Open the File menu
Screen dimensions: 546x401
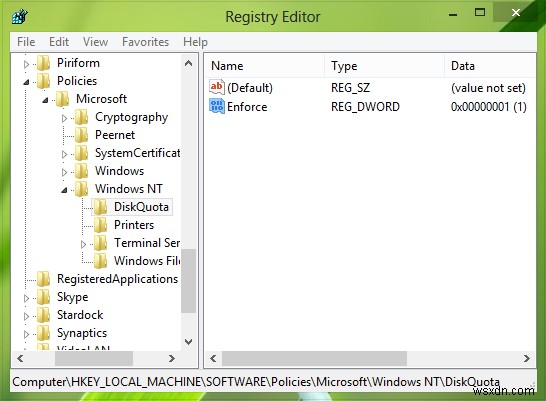point(26,42)
